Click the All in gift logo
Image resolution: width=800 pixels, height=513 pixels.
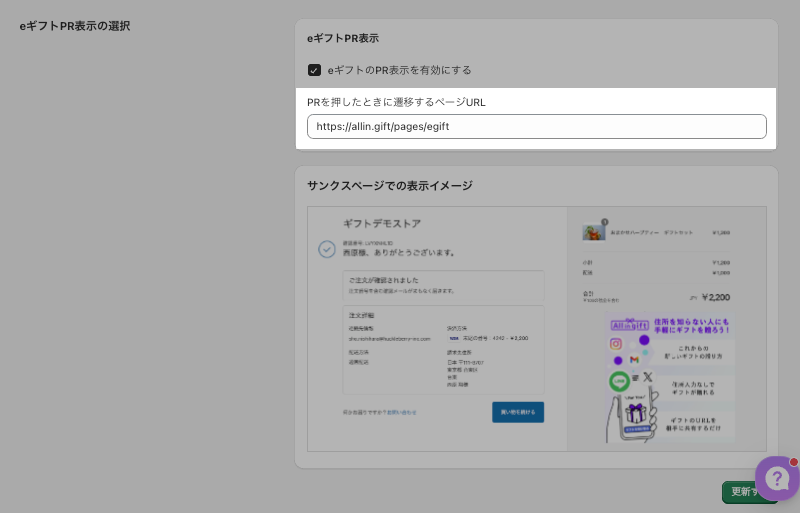[x=628, y=325]
